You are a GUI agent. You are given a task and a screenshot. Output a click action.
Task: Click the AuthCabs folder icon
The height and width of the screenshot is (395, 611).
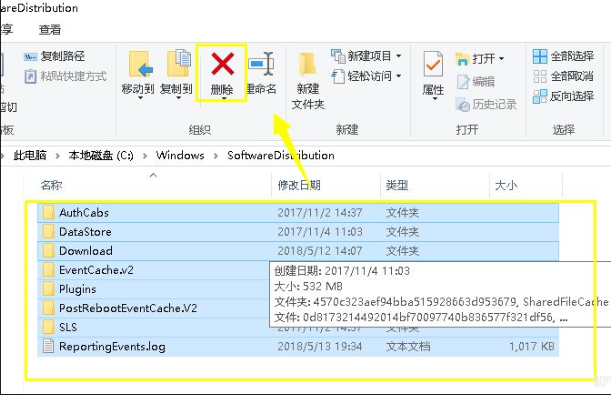(x=48, y=212)
